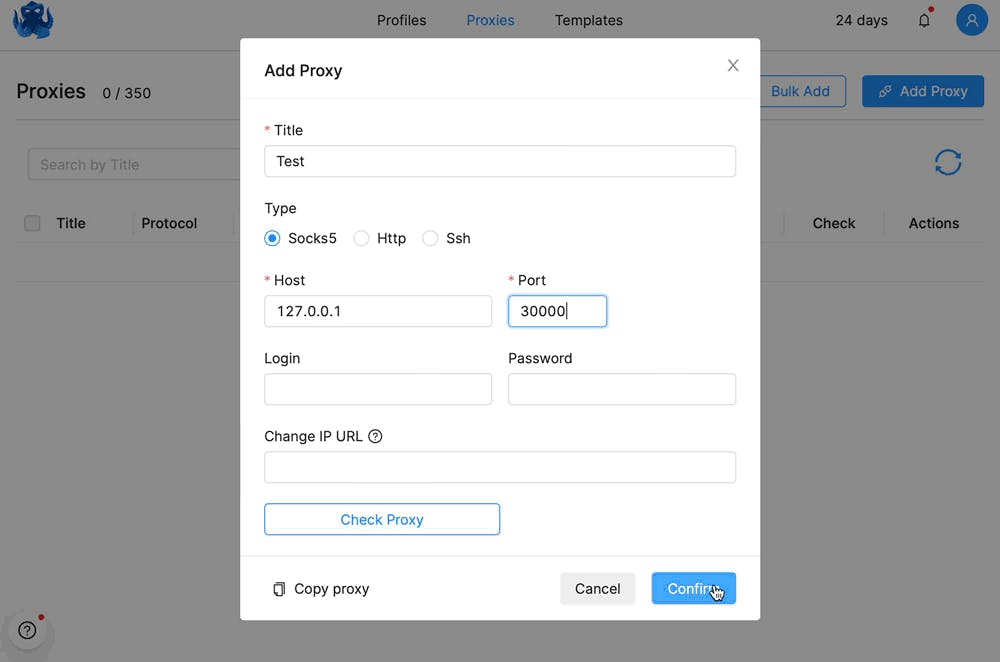Open the help button in corner
This screenshot has height=662, width=1000.
point(27,630)
